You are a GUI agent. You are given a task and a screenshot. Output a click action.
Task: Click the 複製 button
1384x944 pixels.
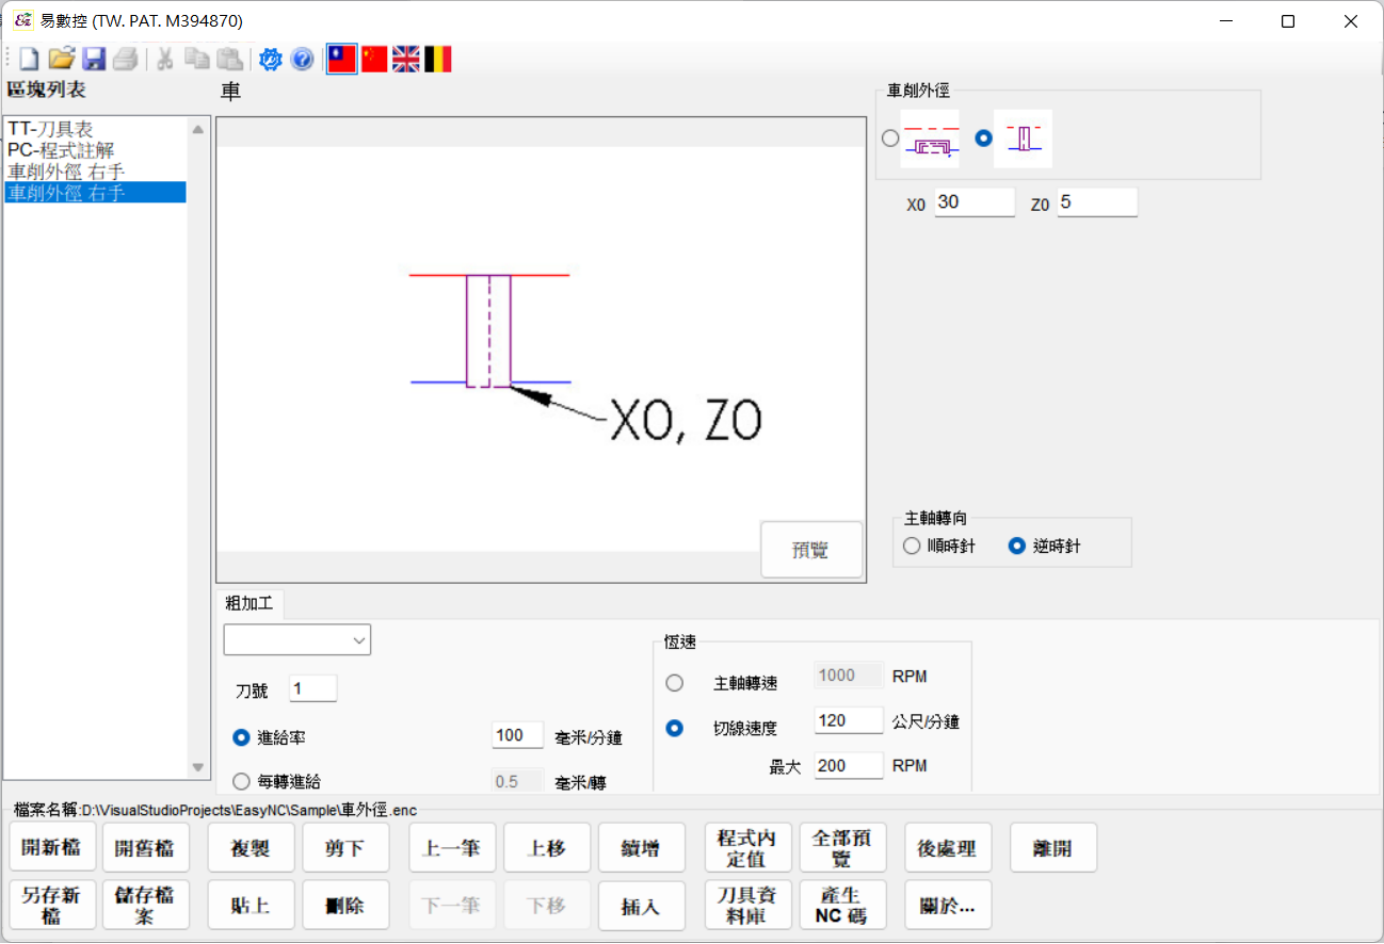click(251, 848)
